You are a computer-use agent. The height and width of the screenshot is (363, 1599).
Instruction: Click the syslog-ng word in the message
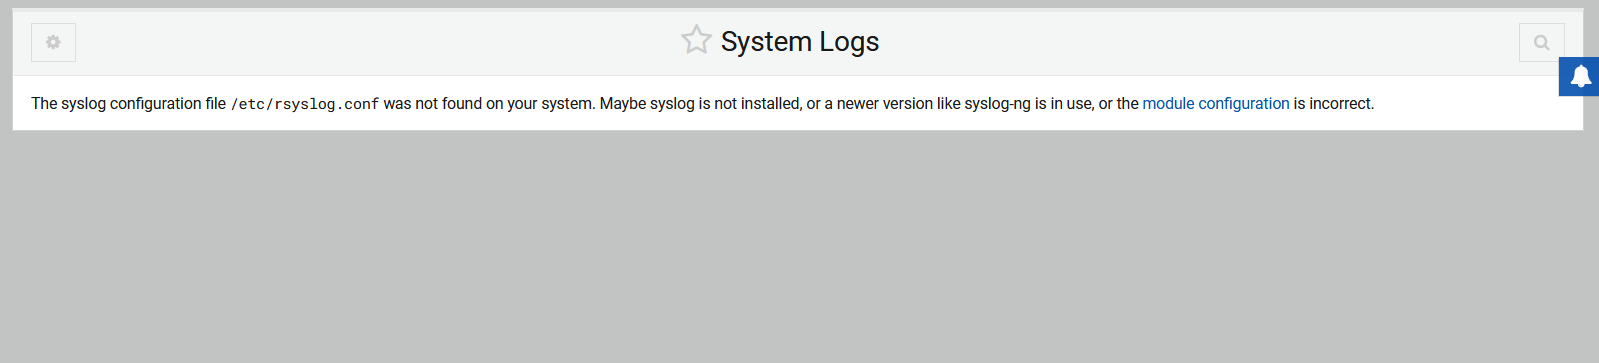[x=997, y=104]
